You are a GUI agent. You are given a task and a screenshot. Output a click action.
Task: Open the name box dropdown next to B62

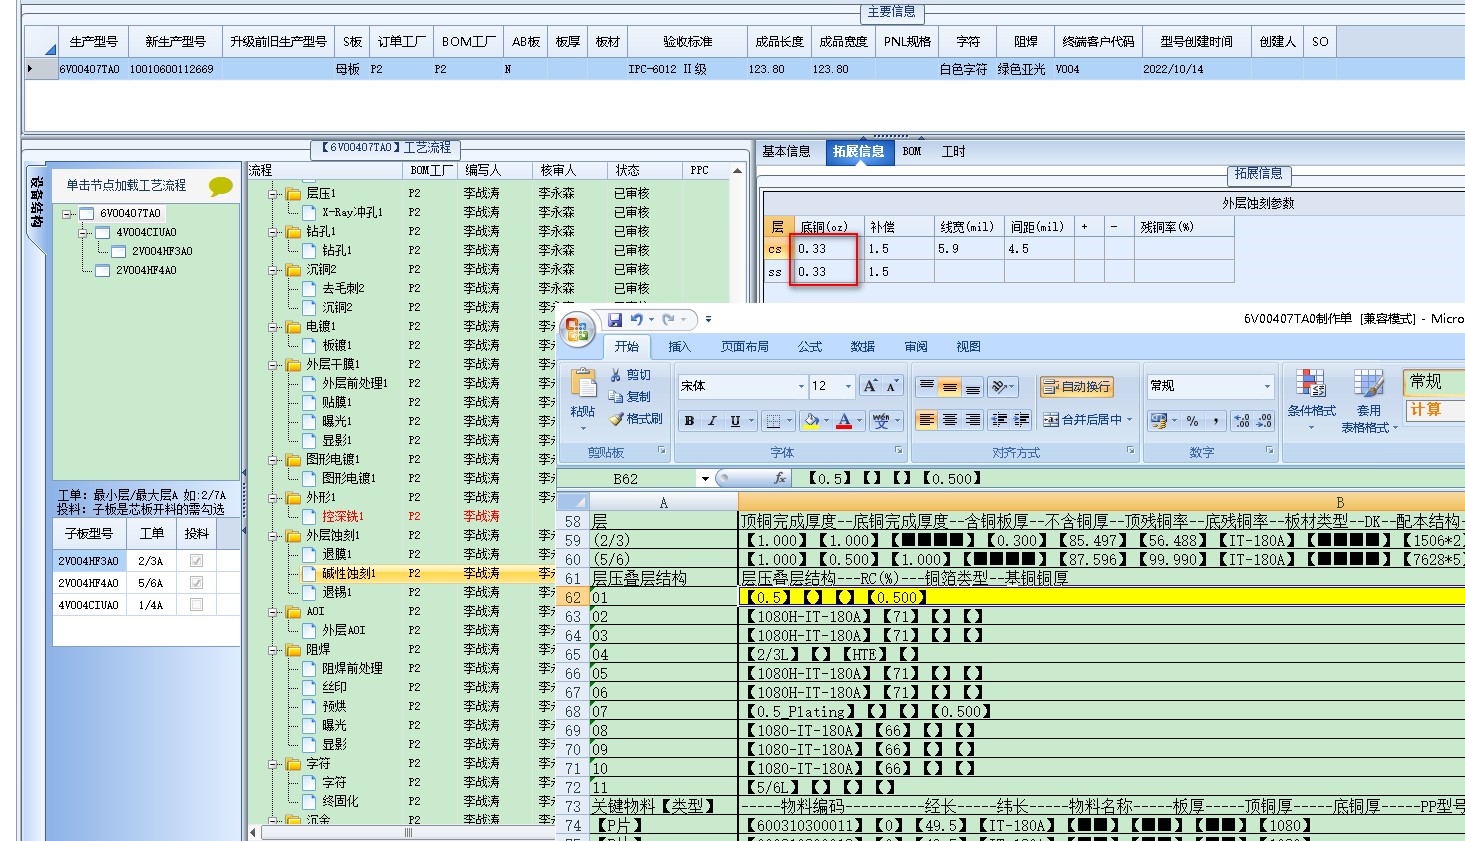[705, 479]
